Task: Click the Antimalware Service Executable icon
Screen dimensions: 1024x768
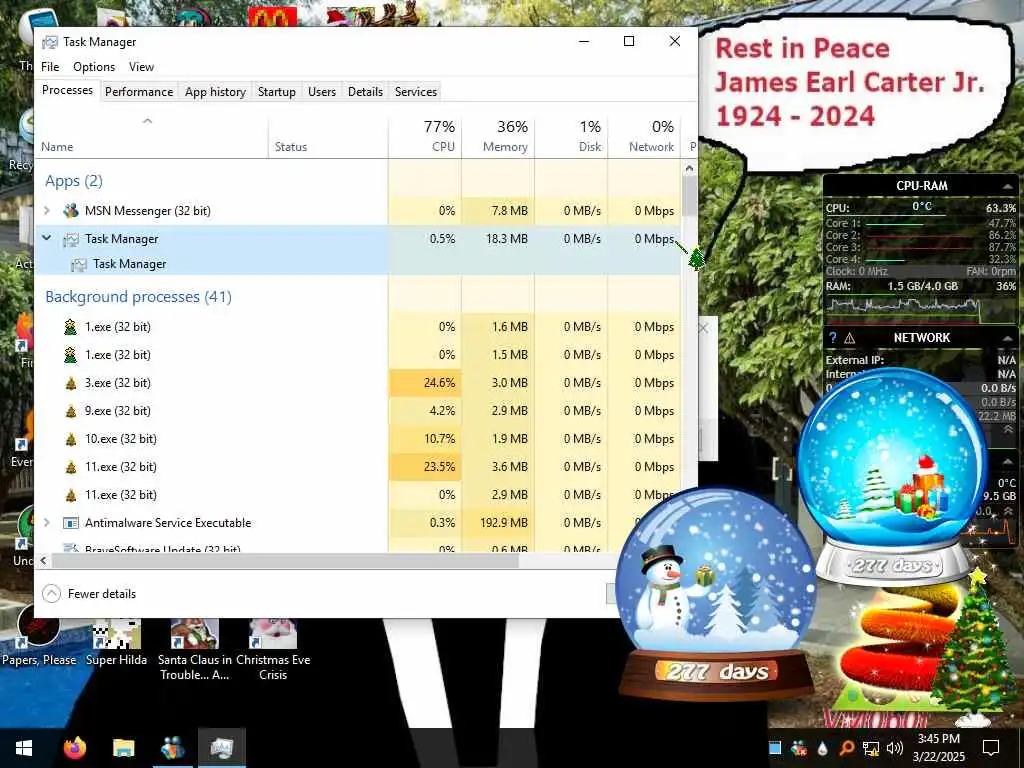Action: 71,523
